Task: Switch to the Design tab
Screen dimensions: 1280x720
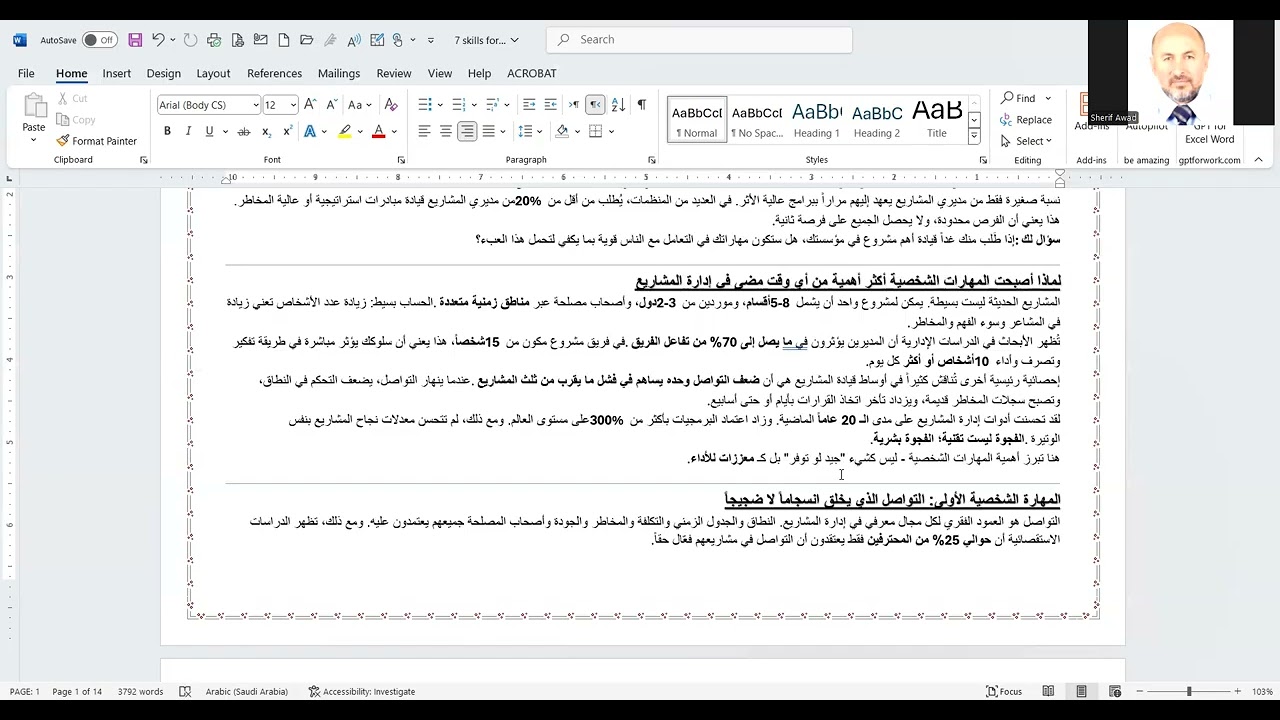Action: (163, 73)
